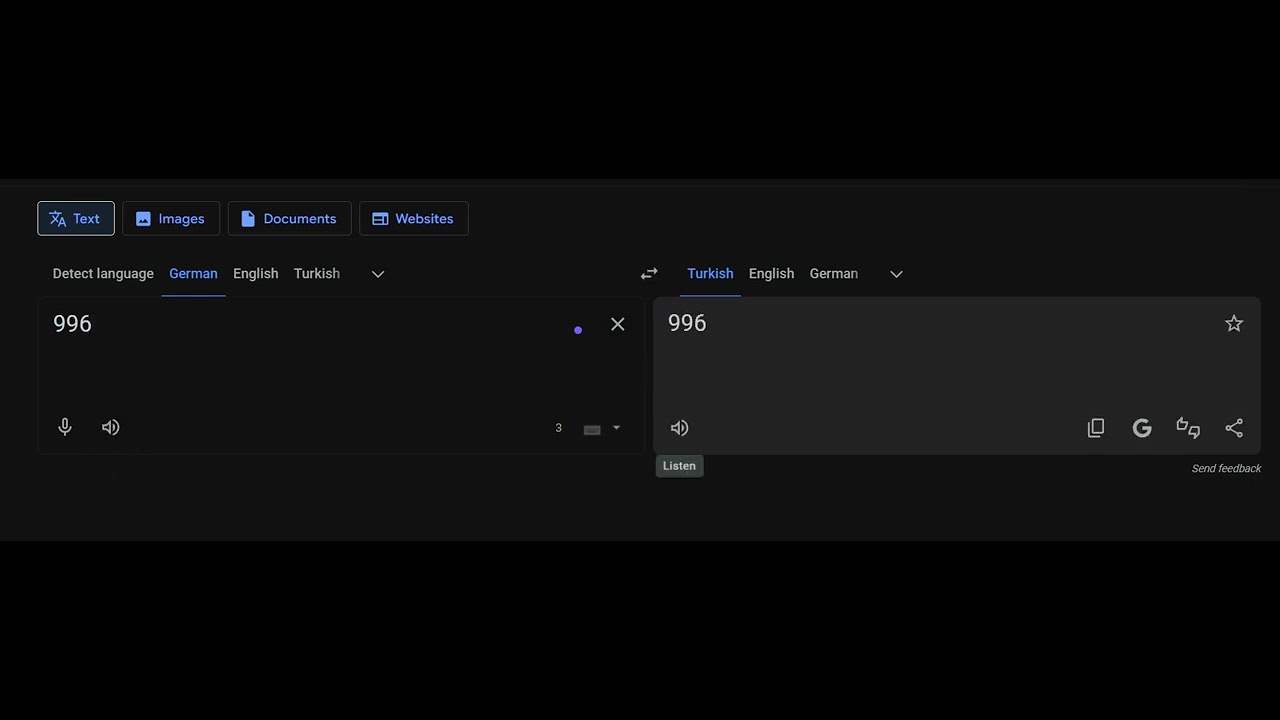Open the Documents translation tab
The width and height of the screenshot is (1280, 720).
pos(289,218)
